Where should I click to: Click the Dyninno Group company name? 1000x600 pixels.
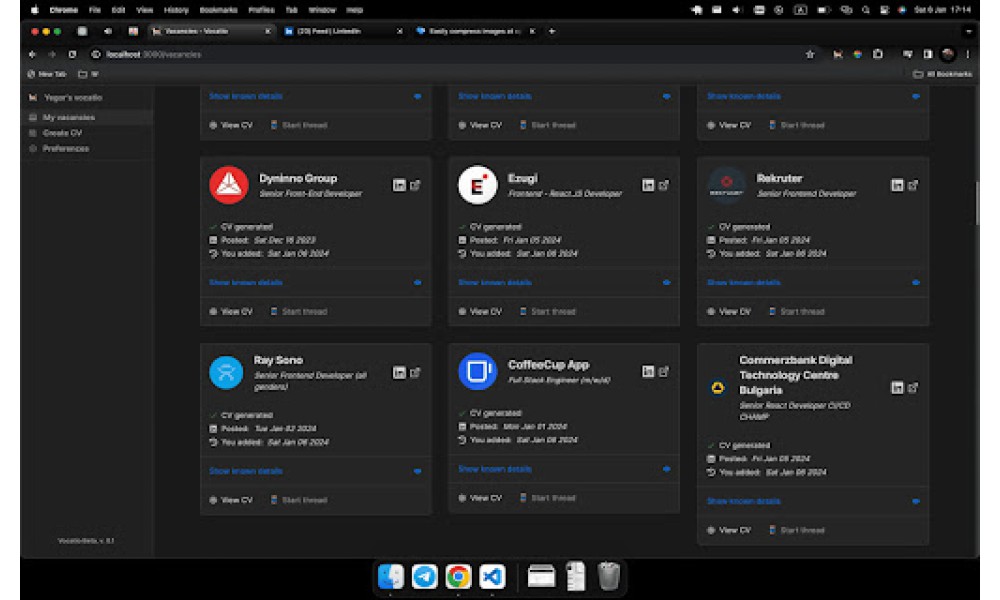tap(298, 179)
